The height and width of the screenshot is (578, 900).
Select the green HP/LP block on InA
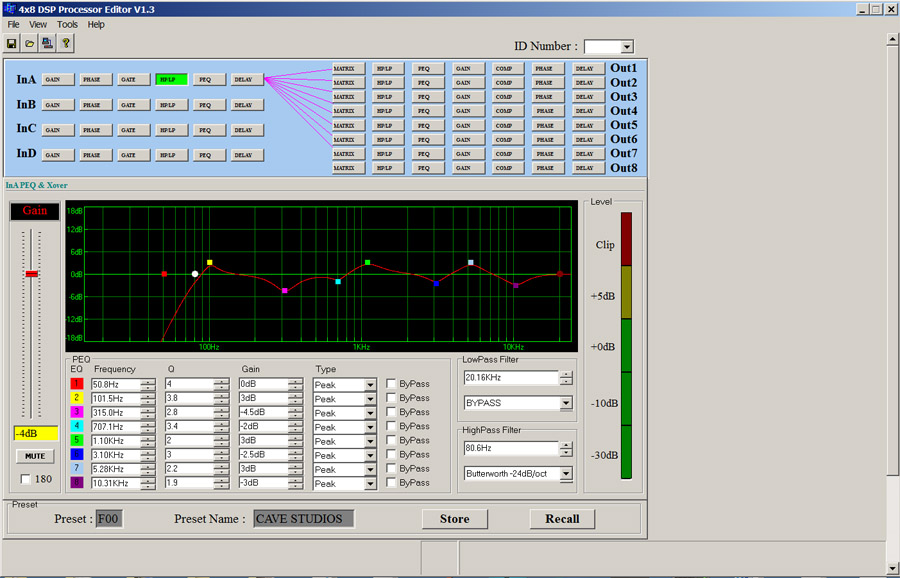pyautogui.click(x=170, y=79)
